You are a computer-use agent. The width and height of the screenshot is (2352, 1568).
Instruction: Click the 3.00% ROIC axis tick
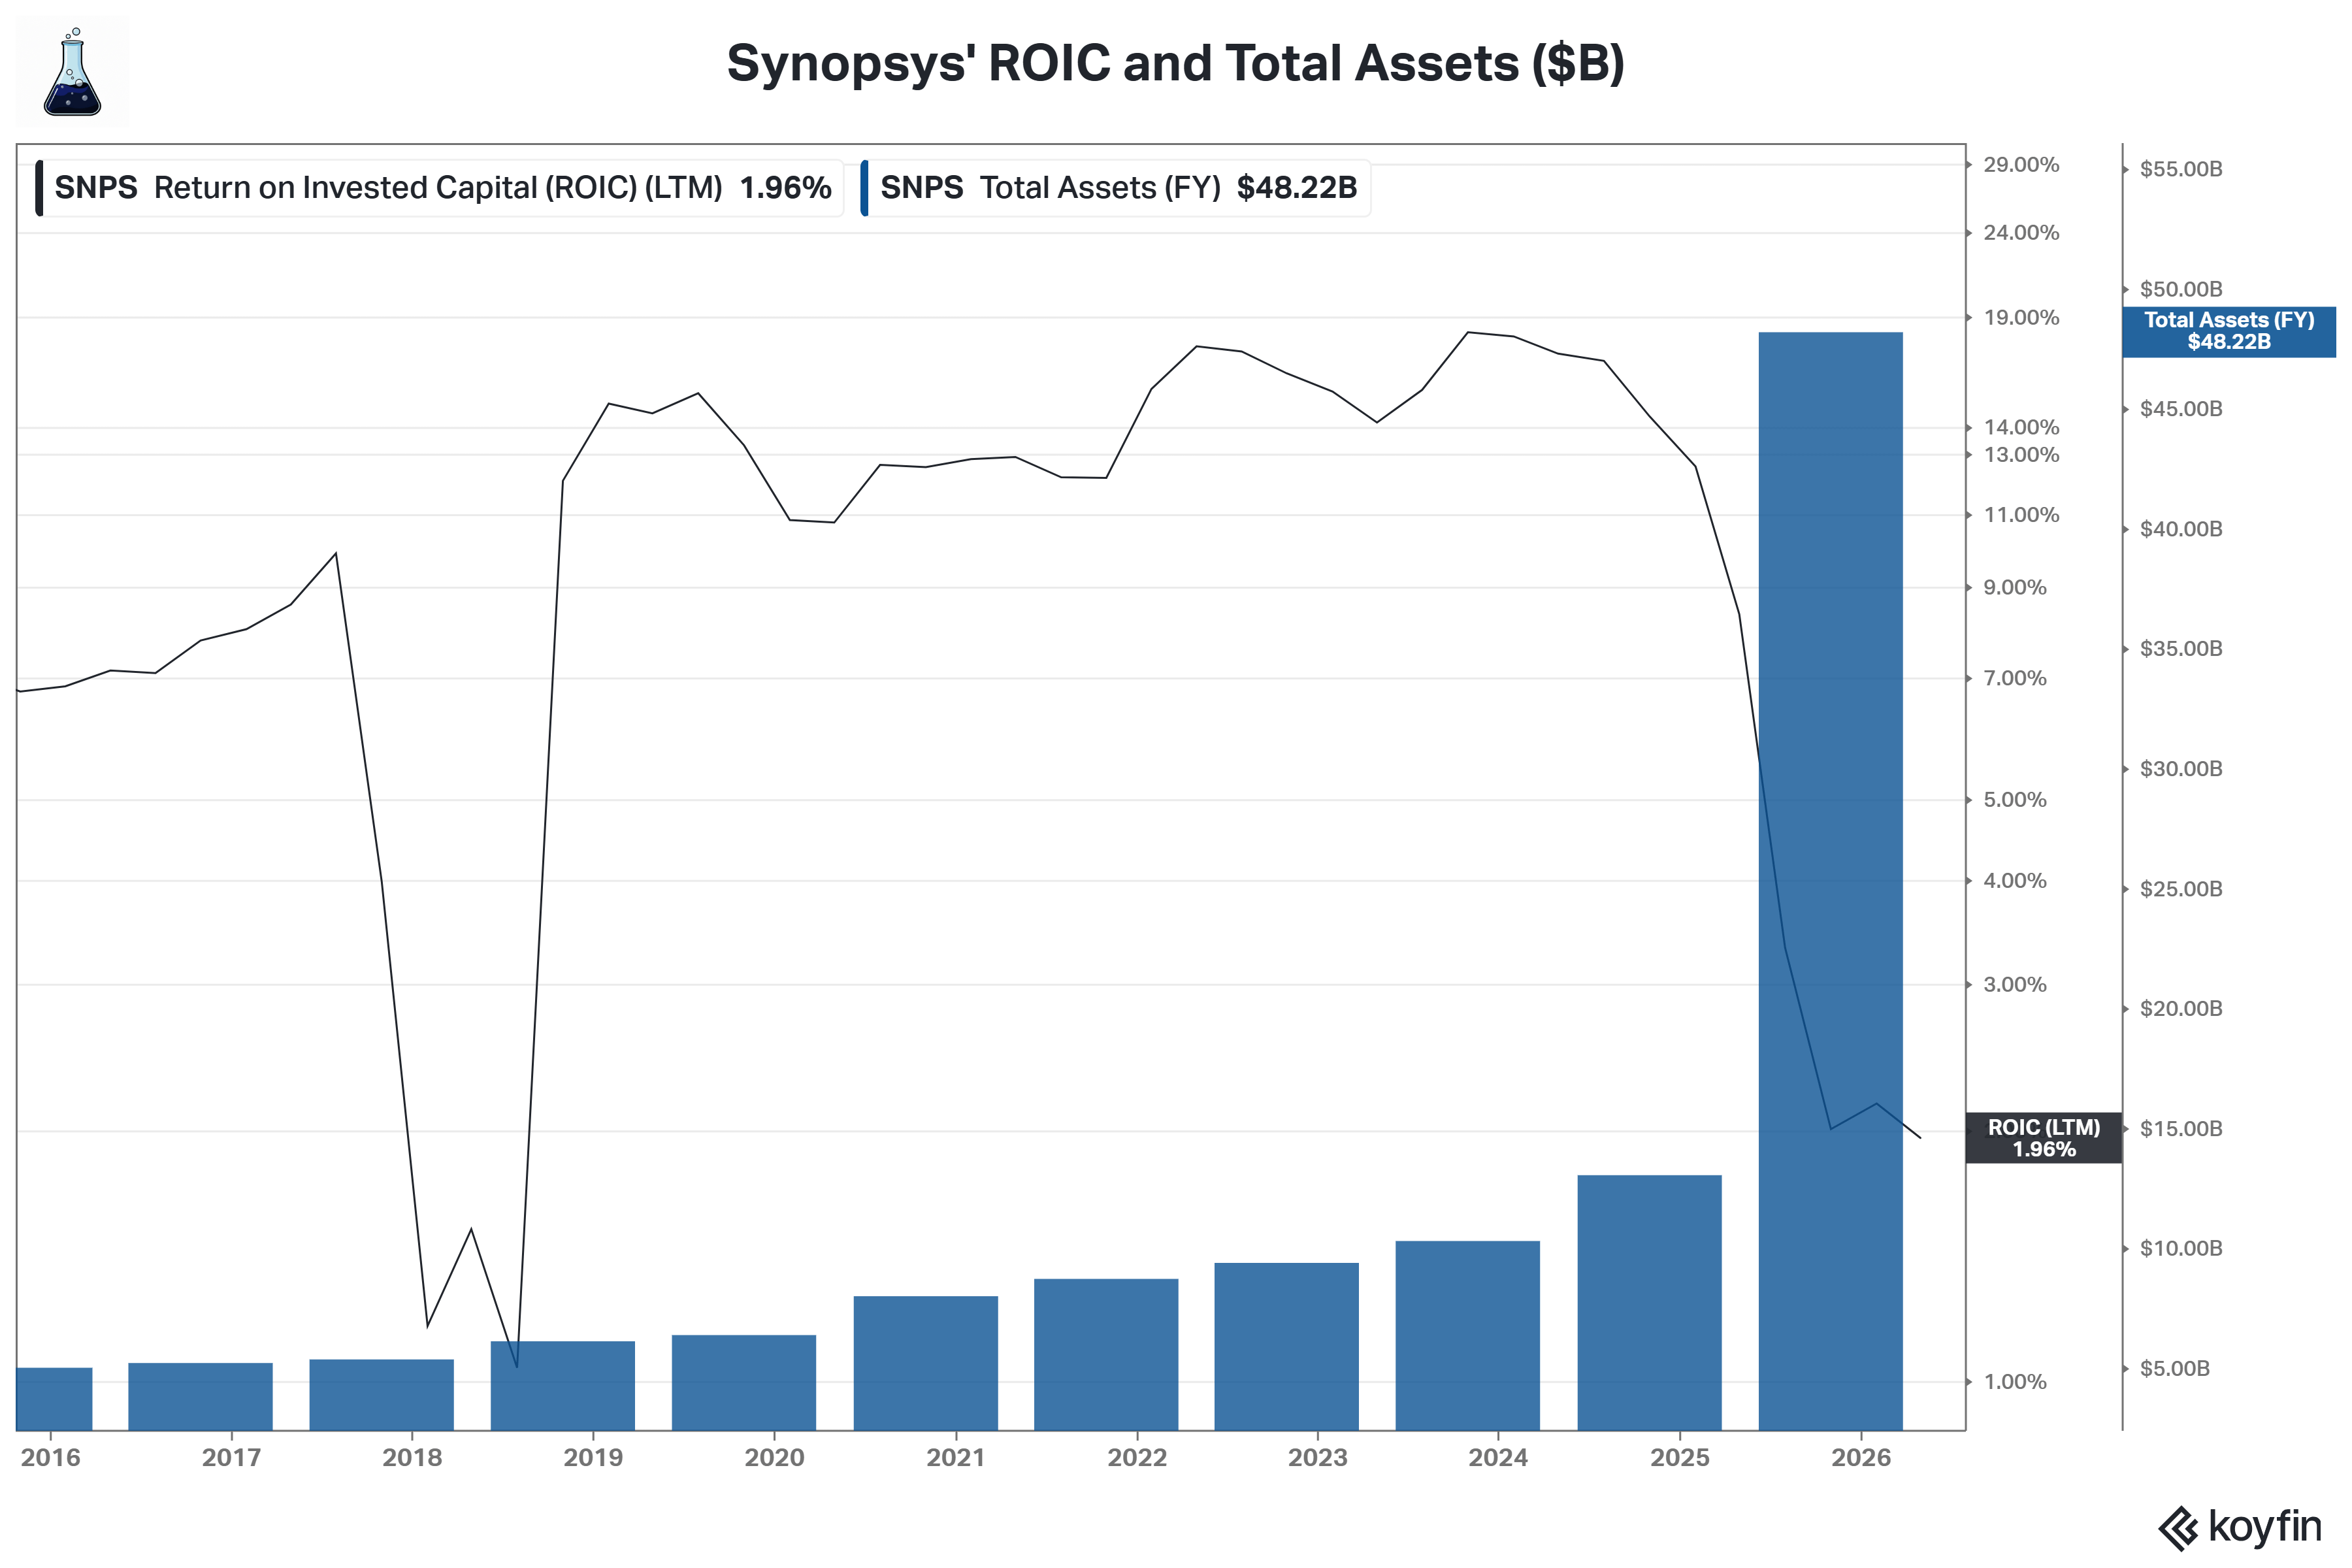coord(2015,985)
